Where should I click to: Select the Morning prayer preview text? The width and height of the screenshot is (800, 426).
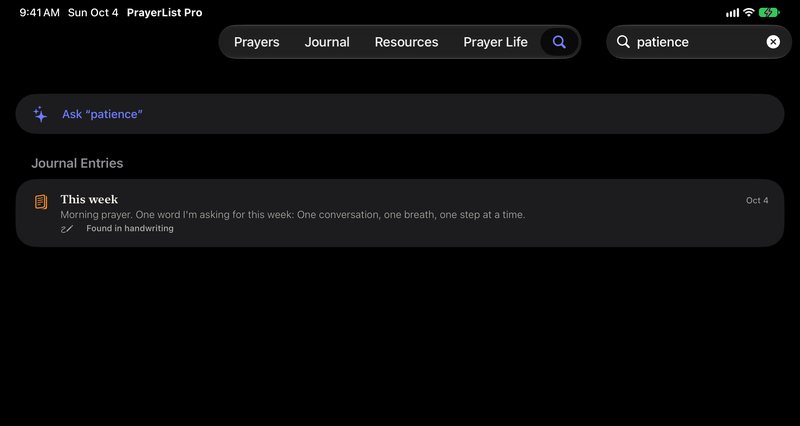pyautogui.click(x=293, y=215)
